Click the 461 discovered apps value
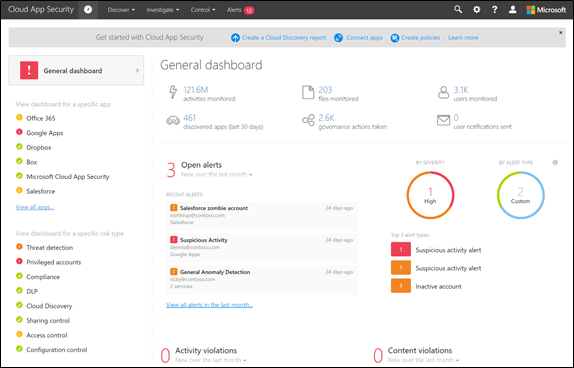Image resolution: width=574 pixels, height=368 pixels. tap(190, 118)
